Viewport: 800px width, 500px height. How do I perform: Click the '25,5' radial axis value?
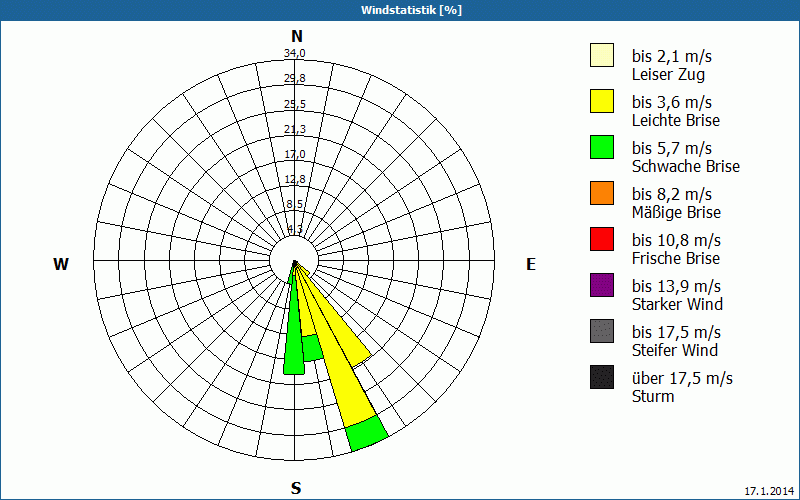click(295, 104)
